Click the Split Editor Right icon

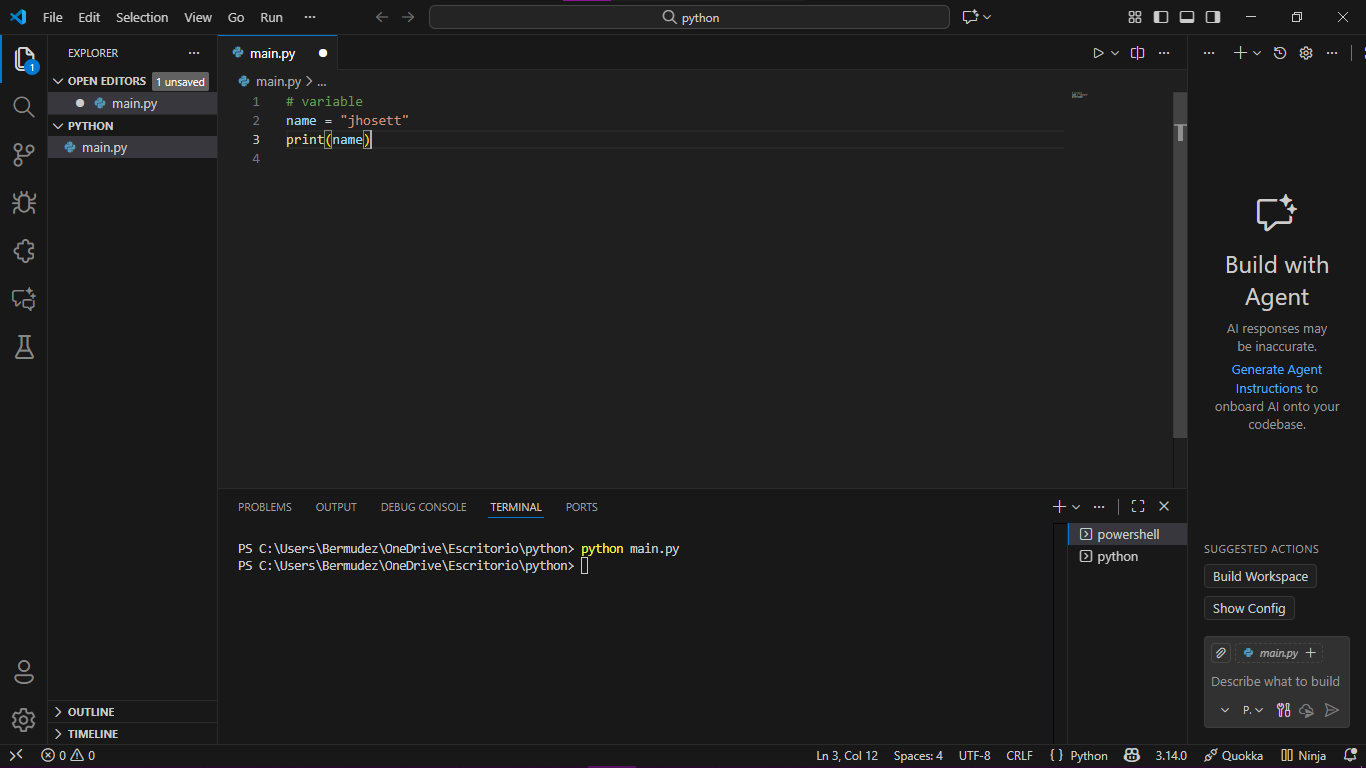point(1137,53)
